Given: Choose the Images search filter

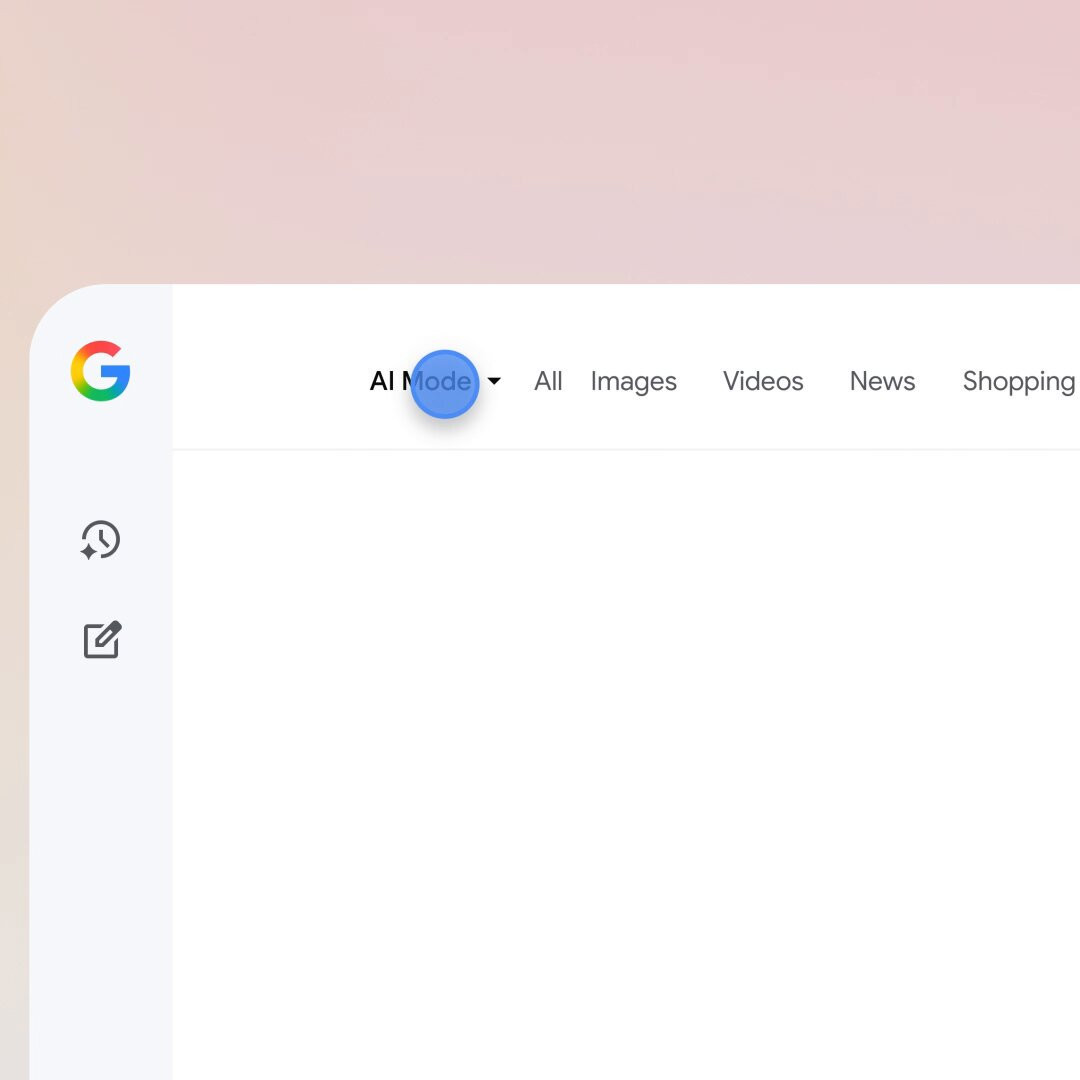Looking at the screenshot, I should coord(634,382).
